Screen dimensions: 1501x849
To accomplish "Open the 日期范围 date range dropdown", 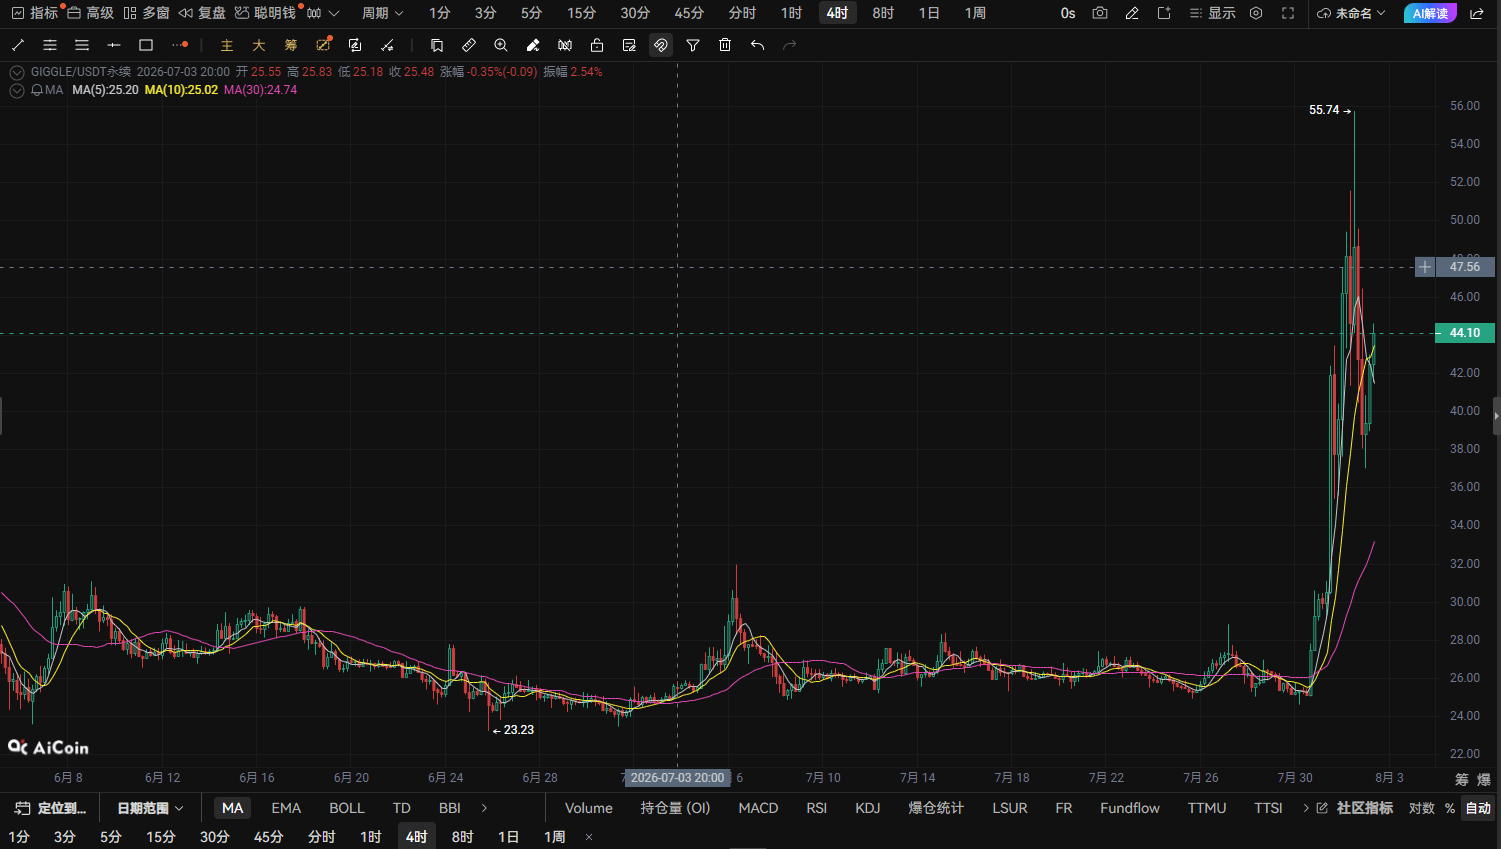I will pos(150,808).
